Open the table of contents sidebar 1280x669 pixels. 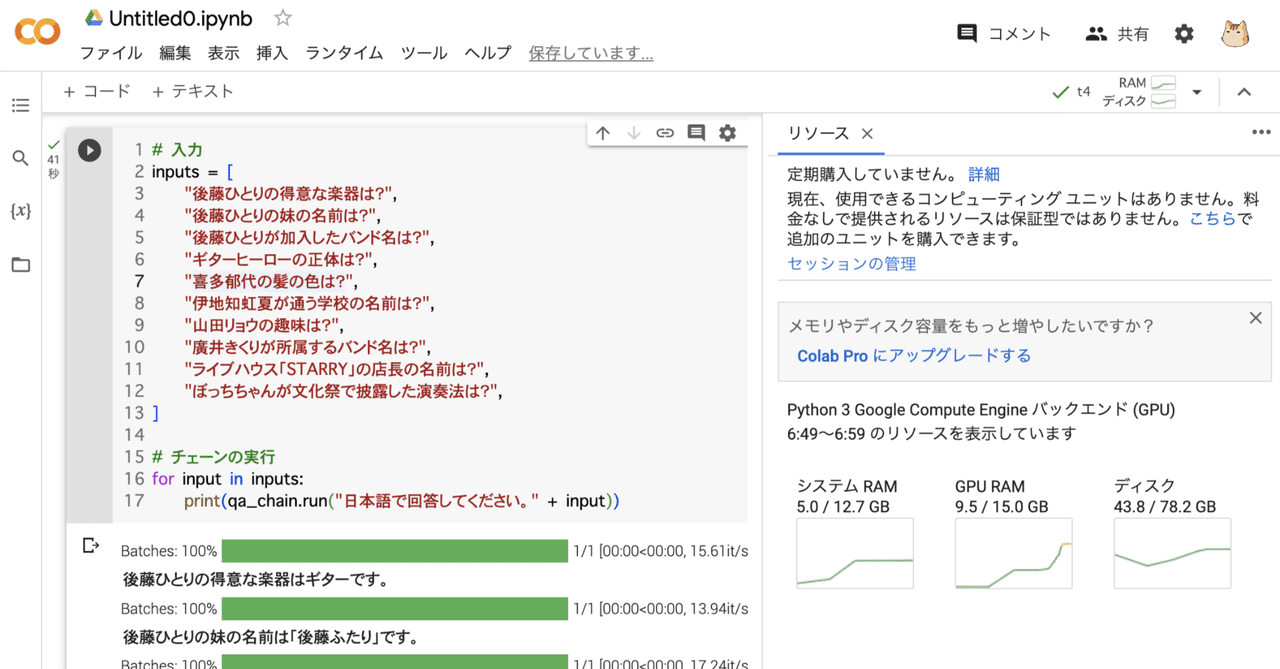[20, 105]
